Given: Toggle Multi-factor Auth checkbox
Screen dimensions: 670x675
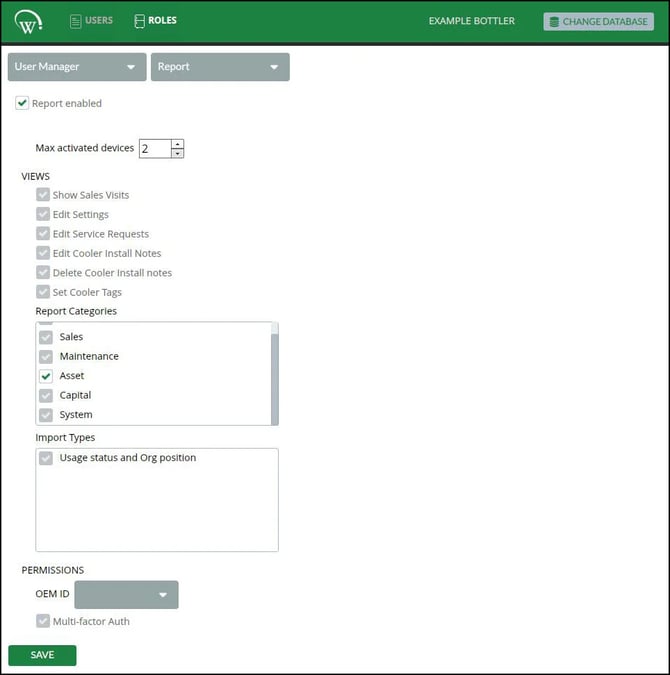Looking at the screenshot, I should point(43,621).
